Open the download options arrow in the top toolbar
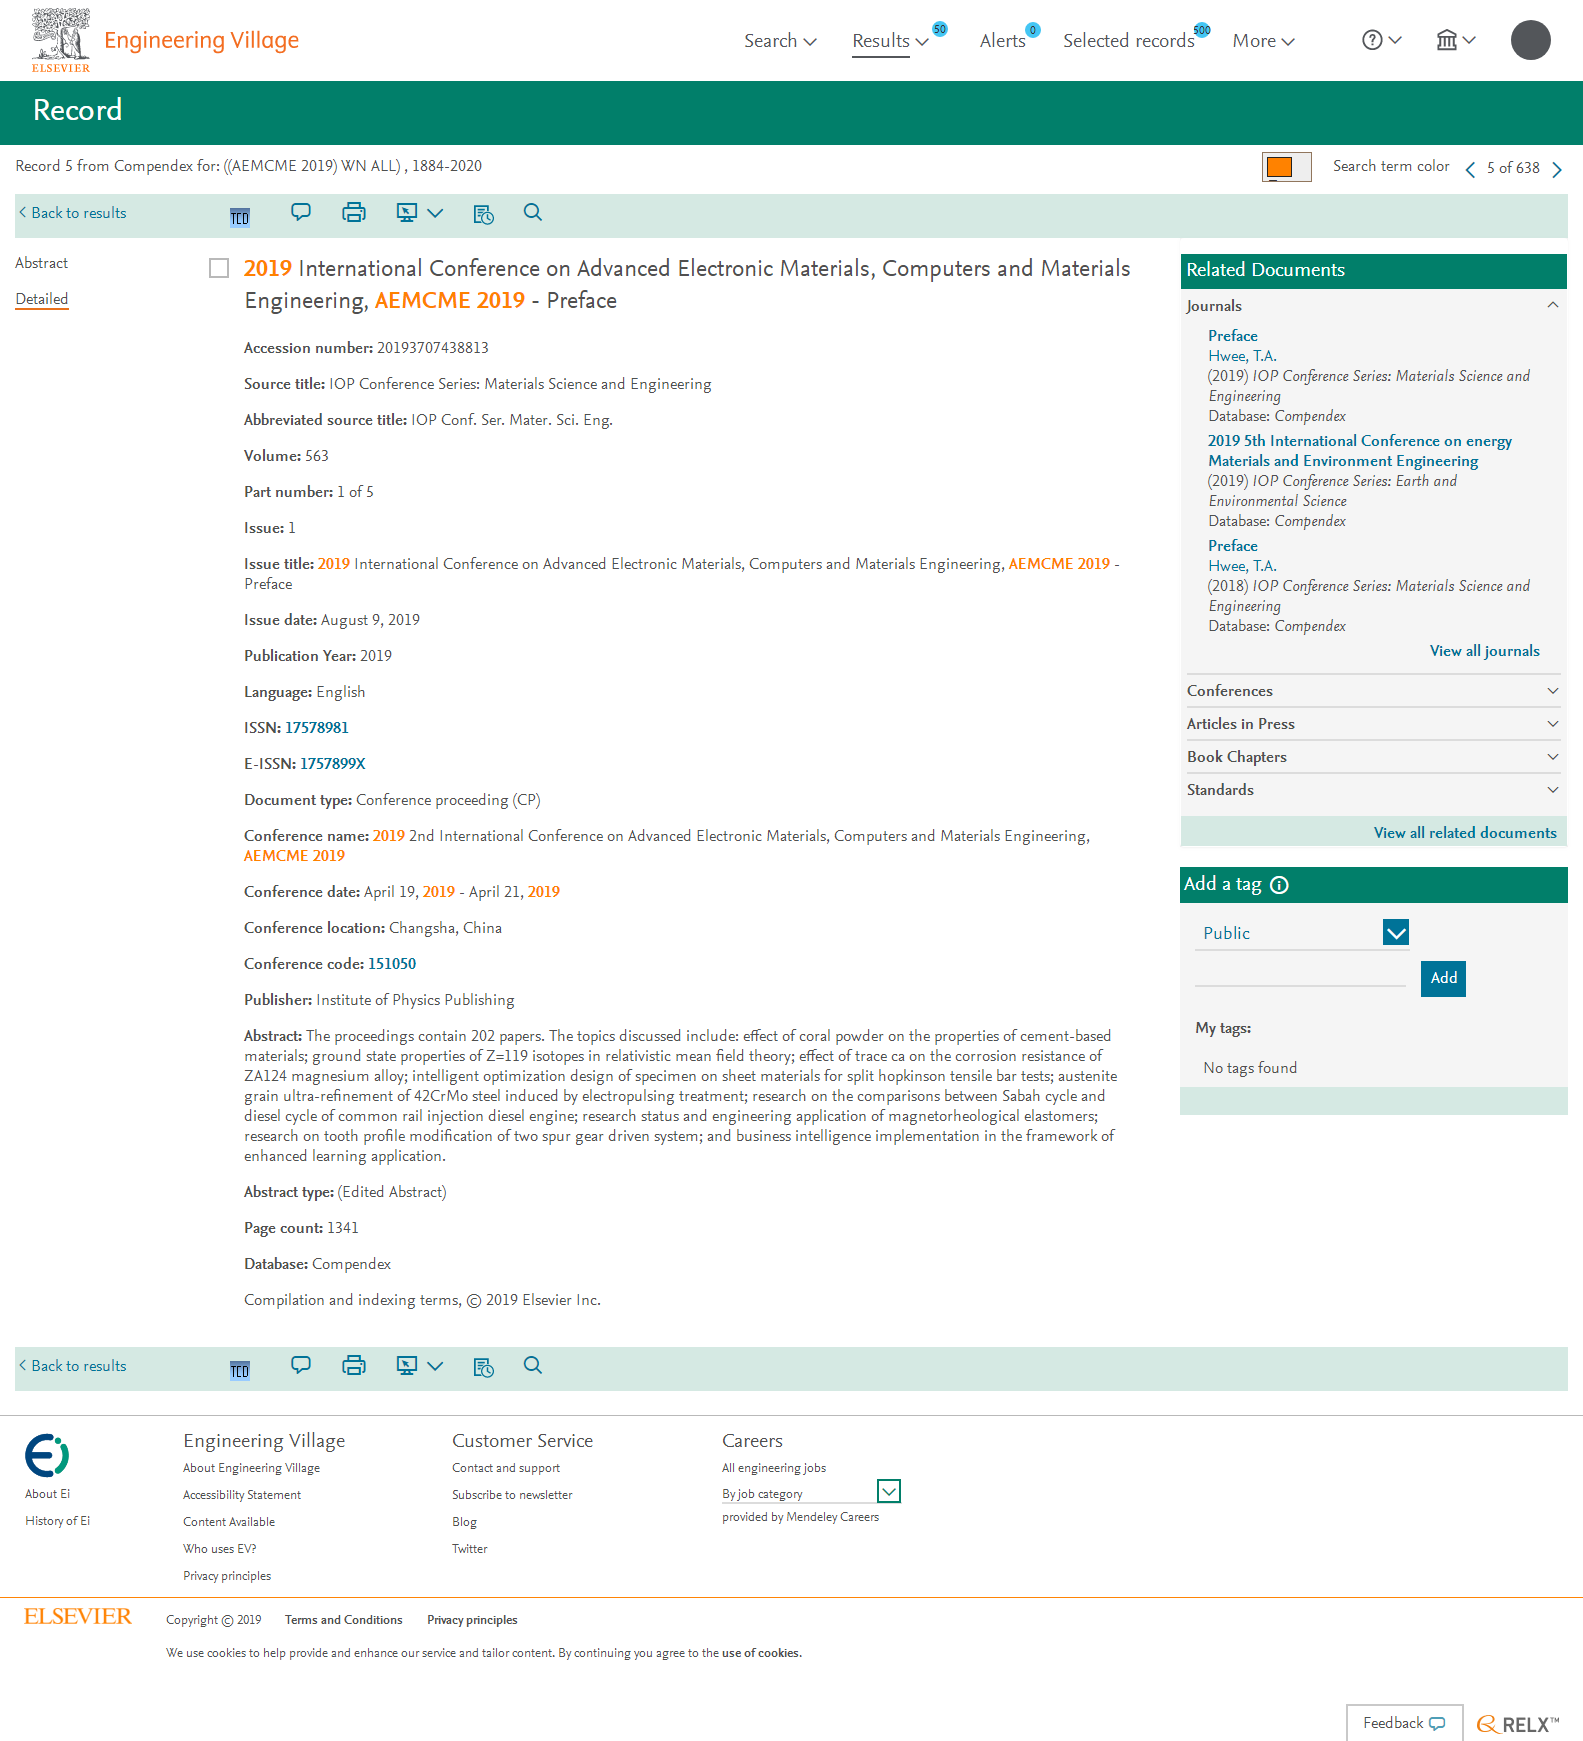 tap(435, 213)
